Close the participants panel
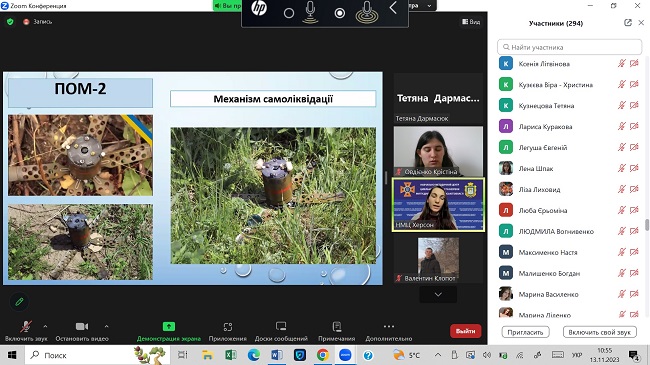The image size is (650, 365). [641, 23]
